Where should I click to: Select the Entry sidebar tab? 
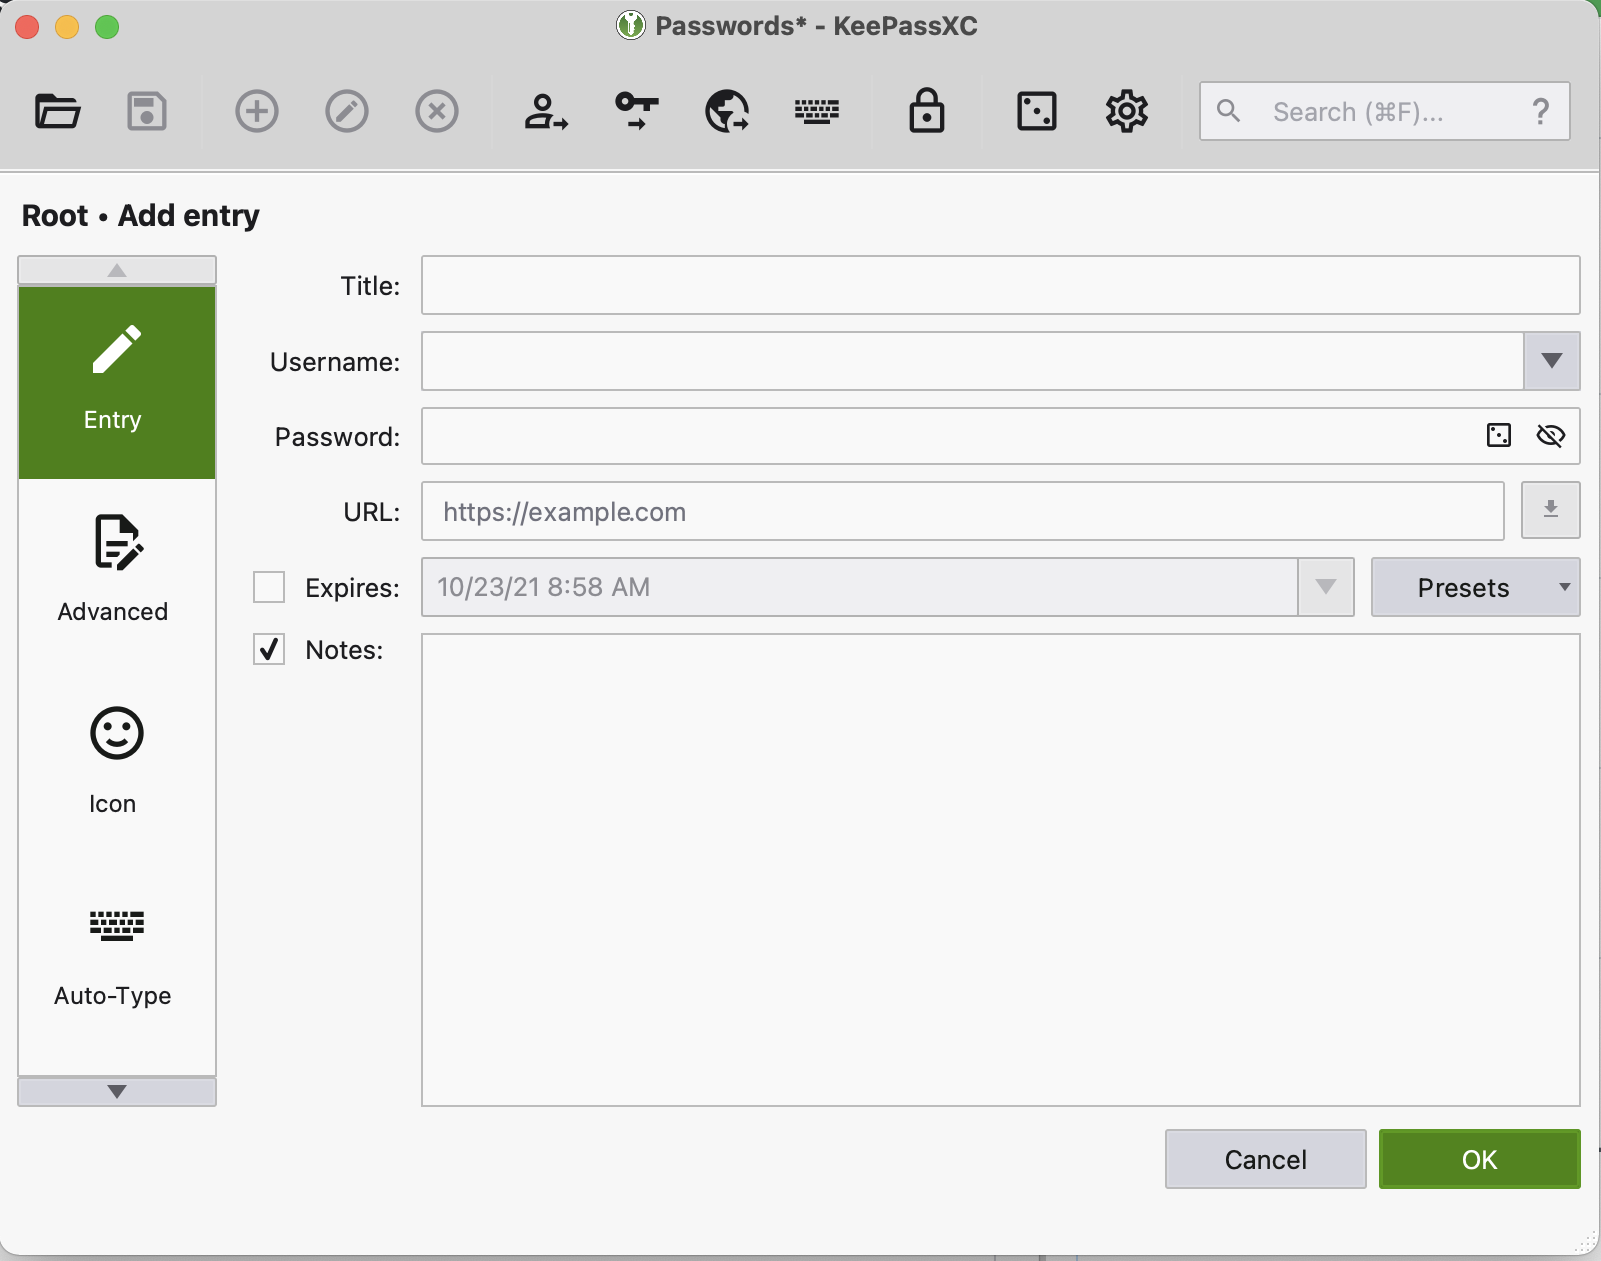coord(117,383)
